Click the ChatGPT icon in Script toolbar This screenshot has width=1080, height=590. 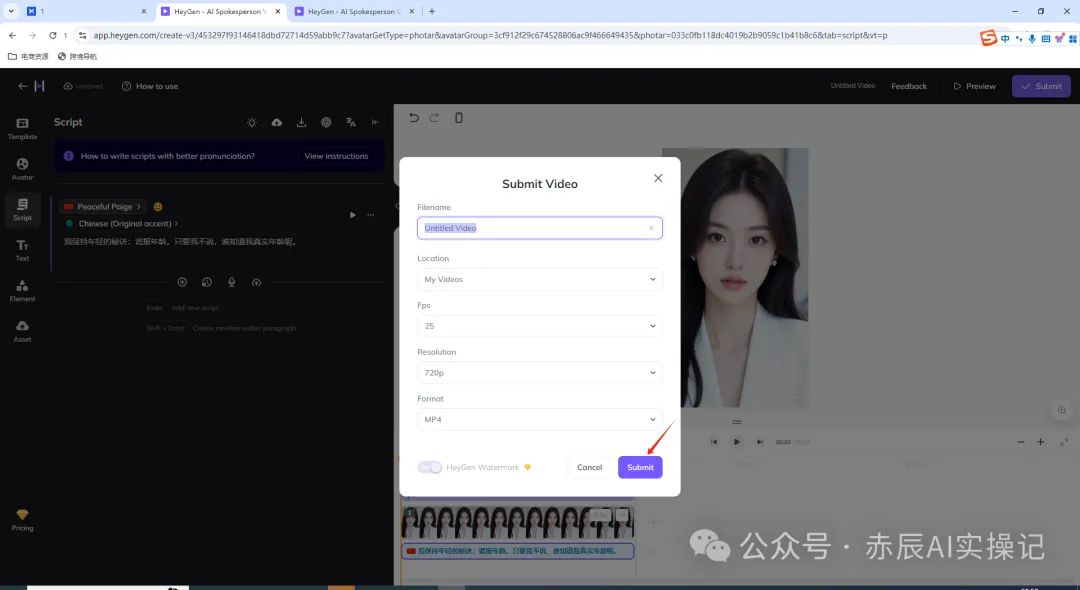[326, 122]
